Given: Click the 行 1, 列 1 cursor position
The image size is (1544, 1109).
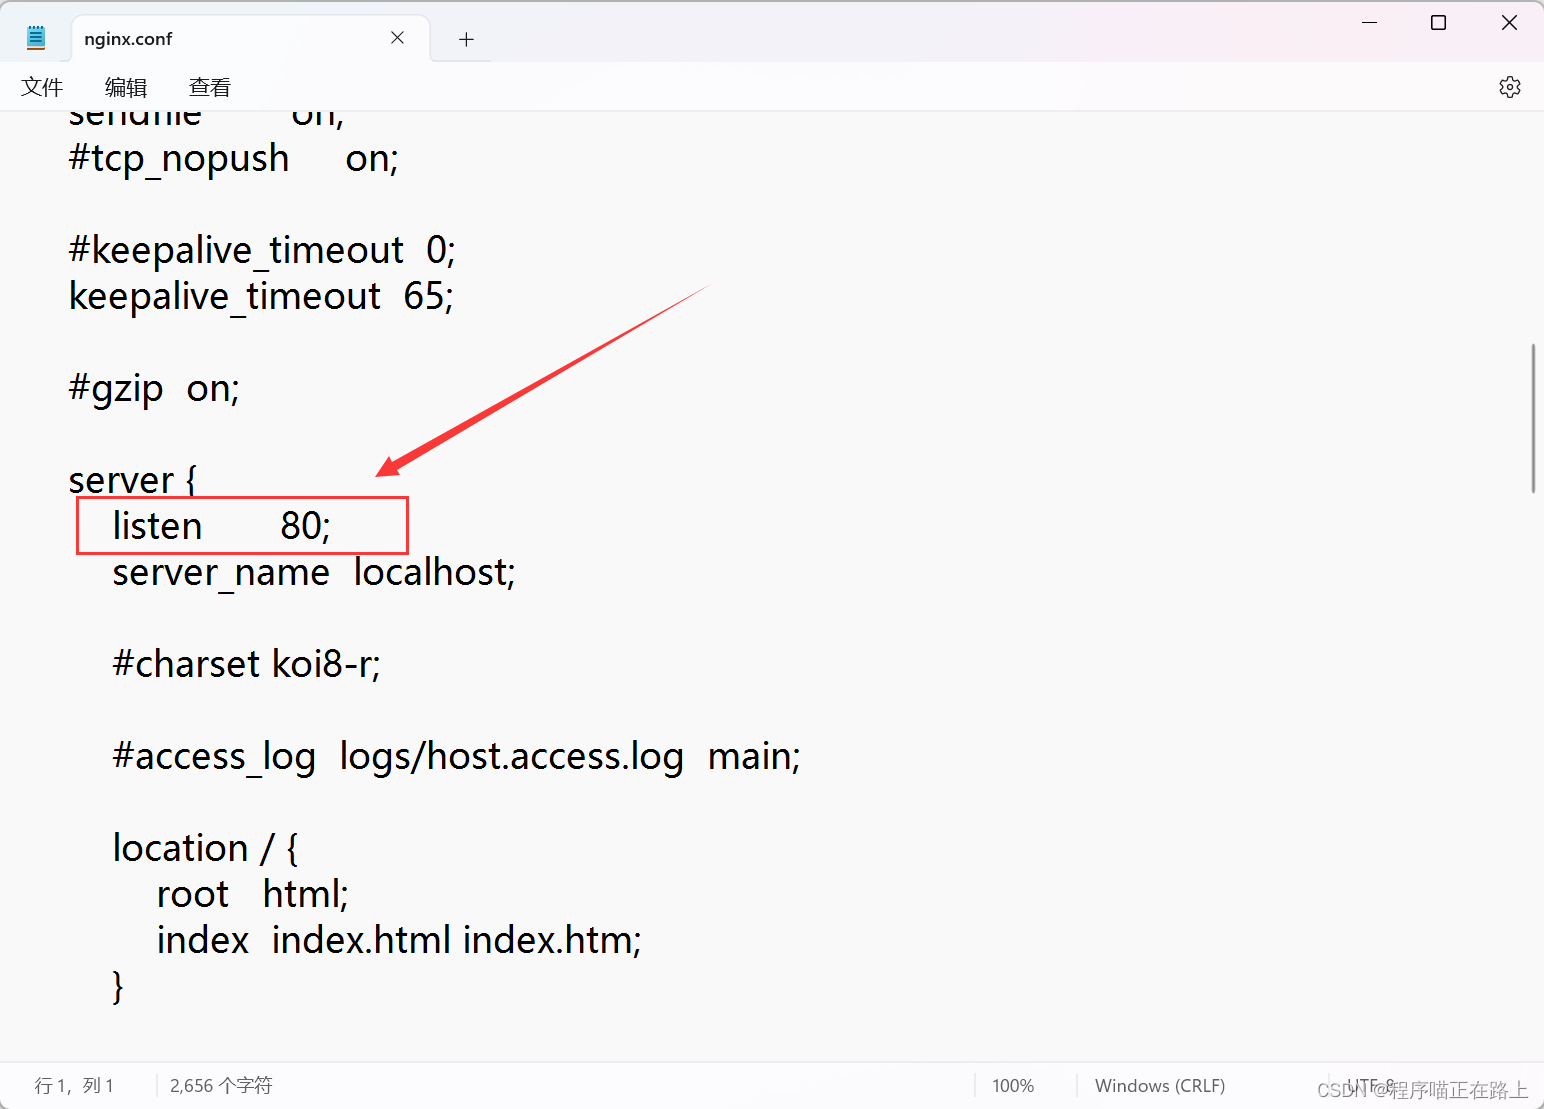Looking at the screenshot, I should (74, 1086).
